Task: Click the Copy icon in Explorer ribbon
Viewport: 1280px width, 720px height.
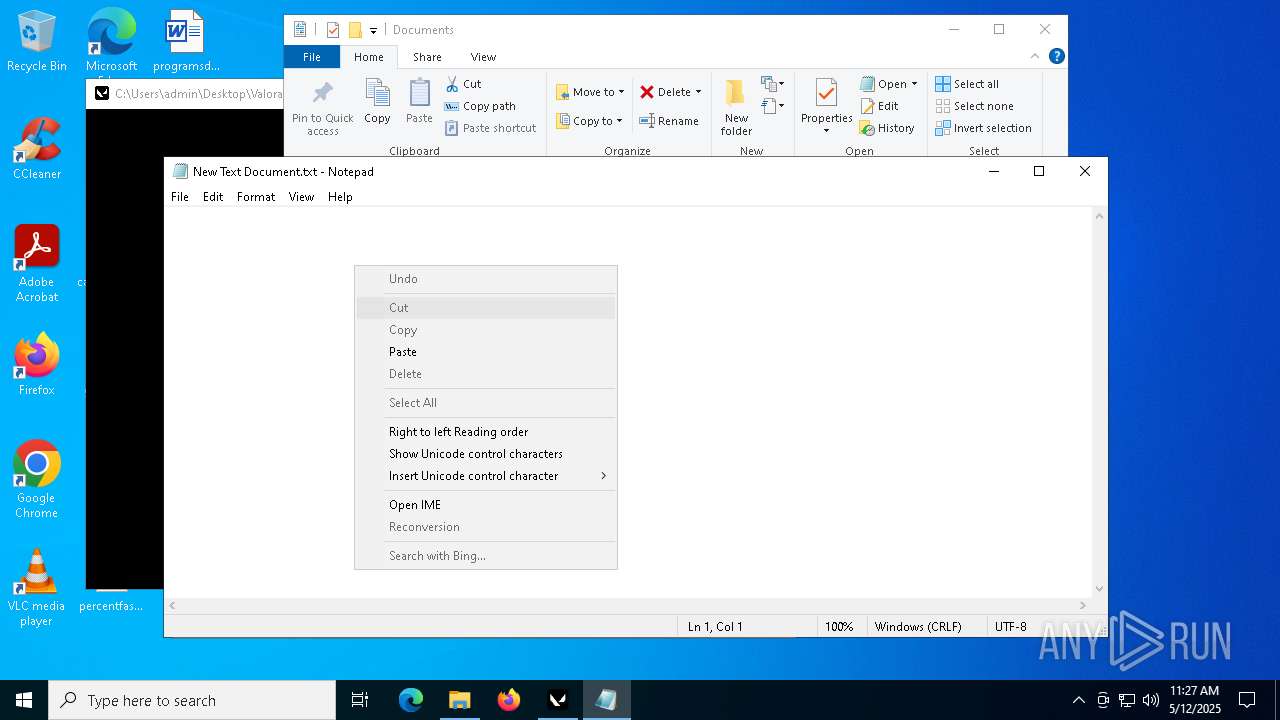Action: pos(377,101)
